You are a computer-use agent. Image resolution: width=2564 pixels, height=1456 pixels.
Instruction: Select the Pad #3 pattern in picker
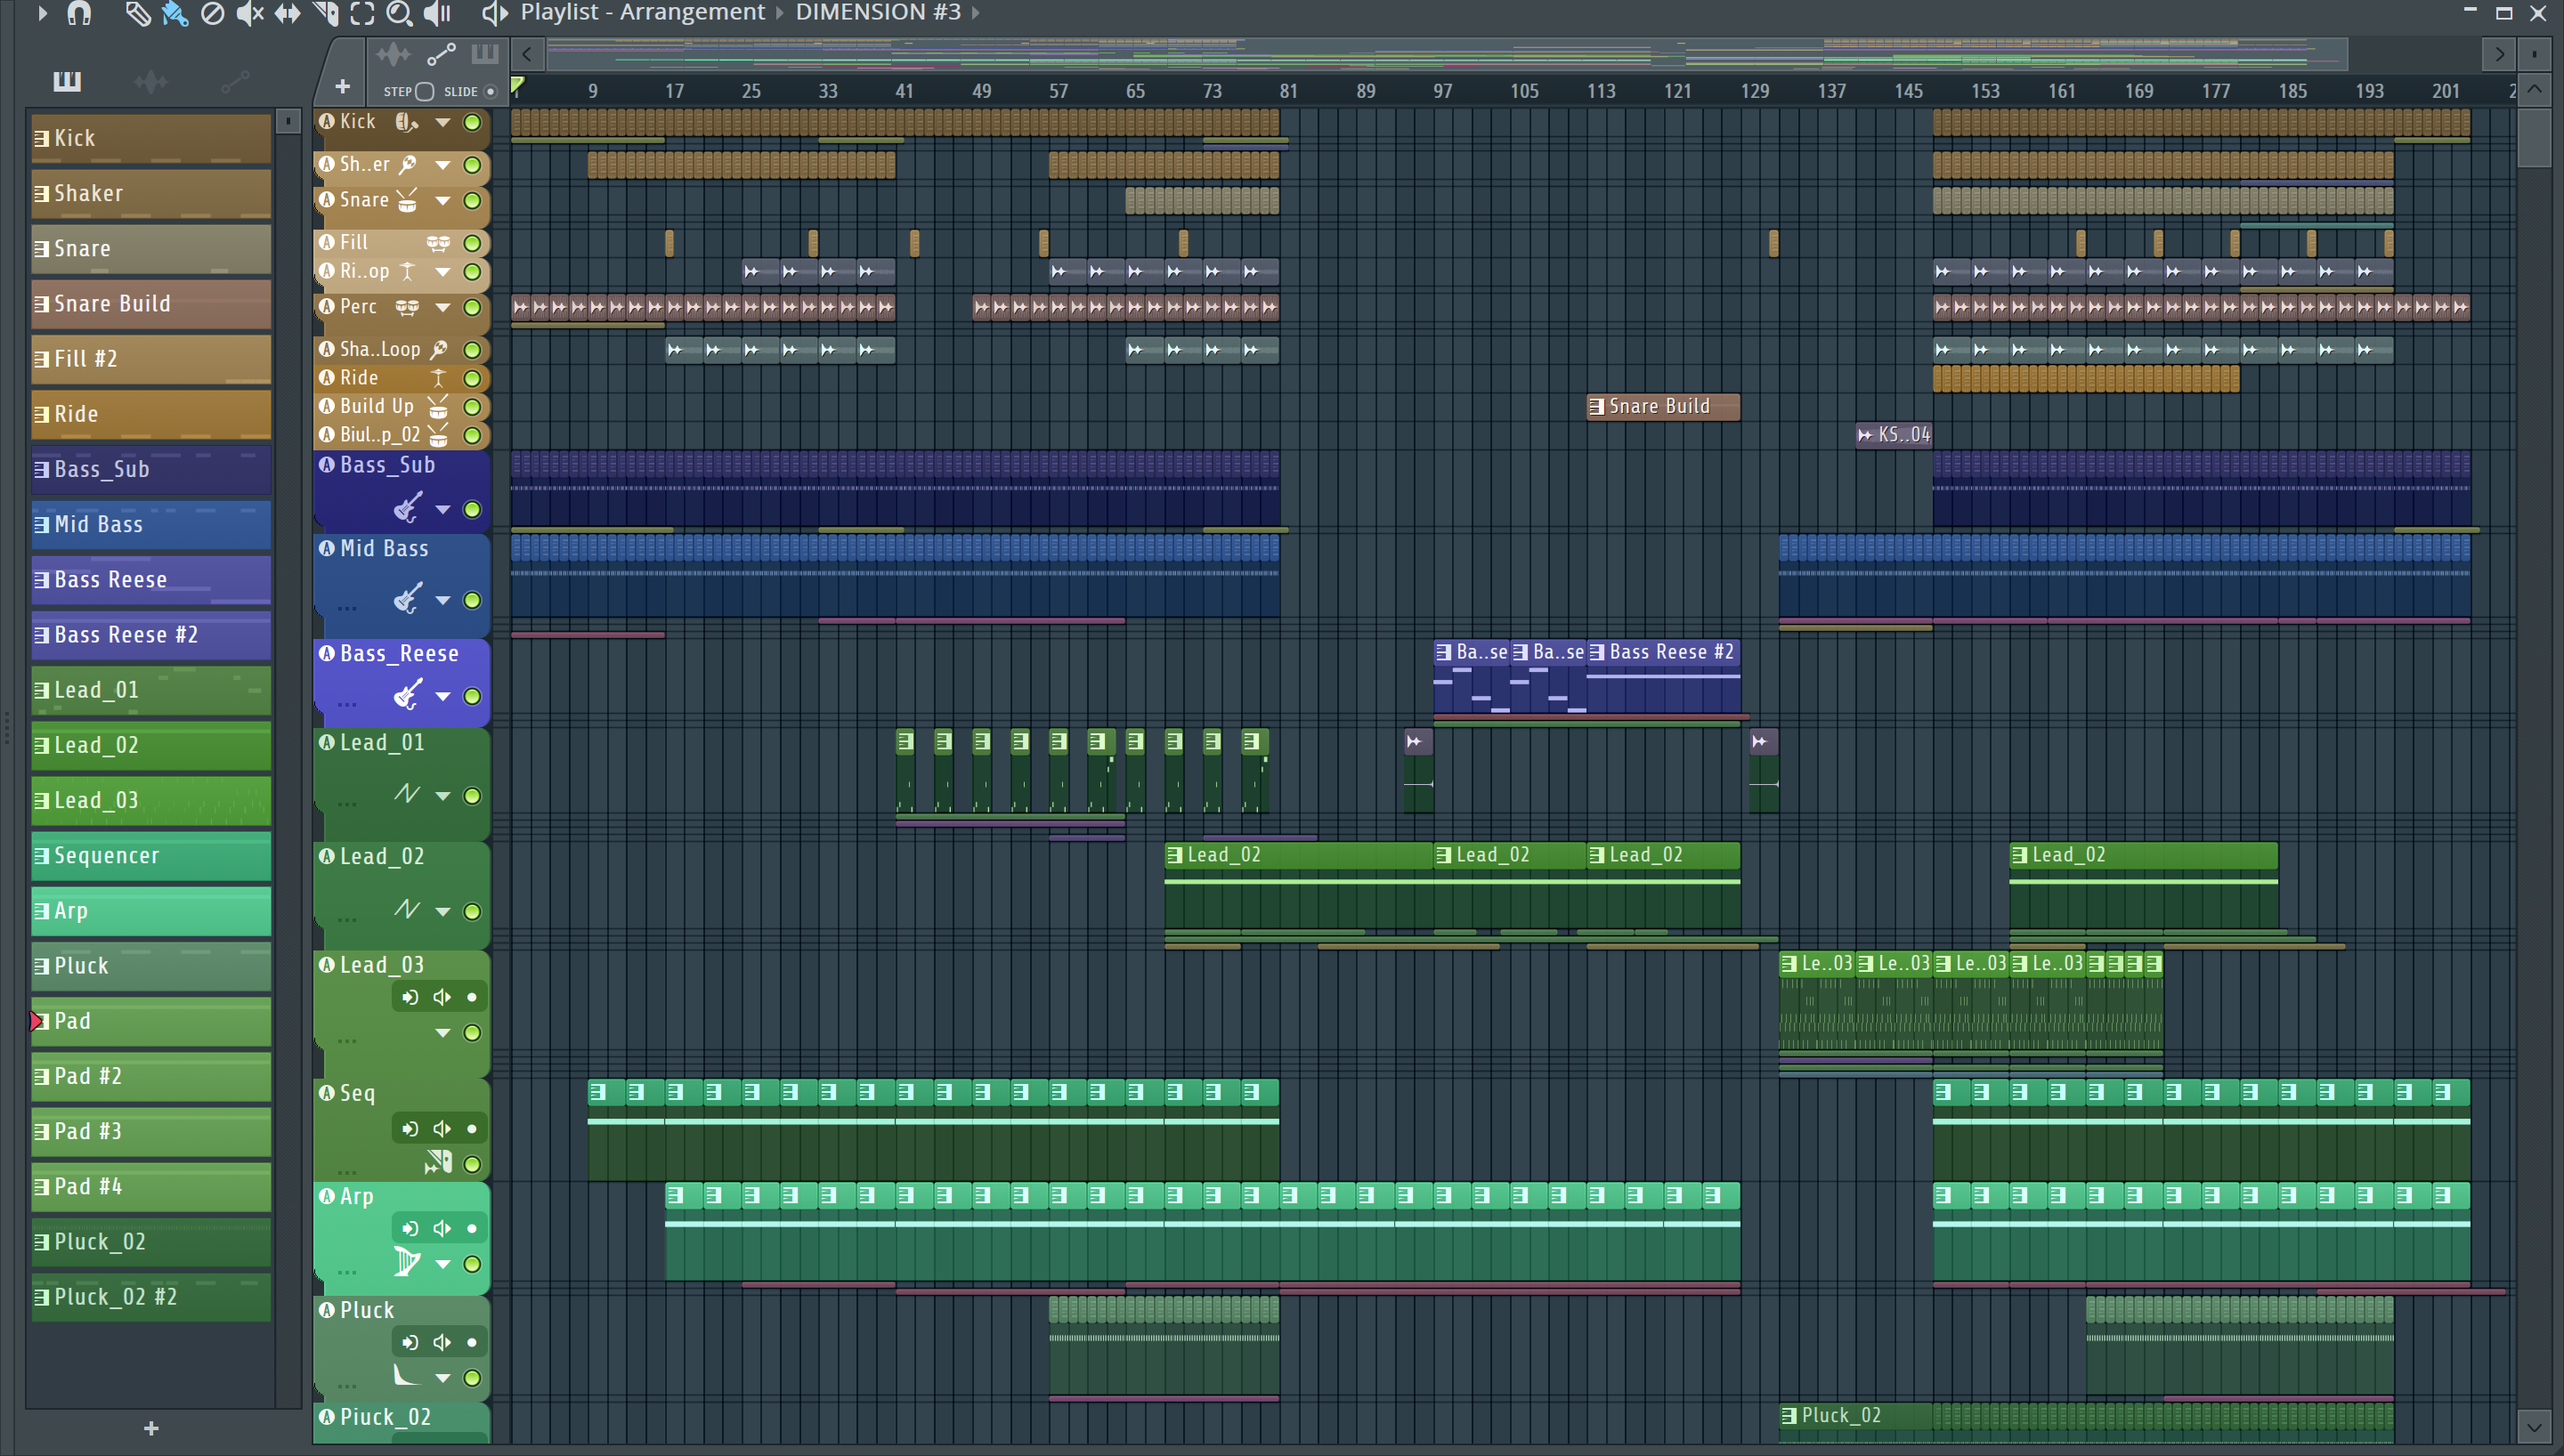coord(151,1131)
